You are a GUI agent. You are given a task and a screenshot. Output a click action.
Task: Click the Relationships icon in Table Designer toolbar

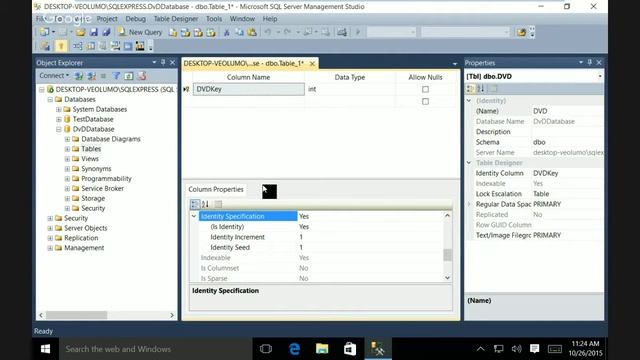point(78,46)
